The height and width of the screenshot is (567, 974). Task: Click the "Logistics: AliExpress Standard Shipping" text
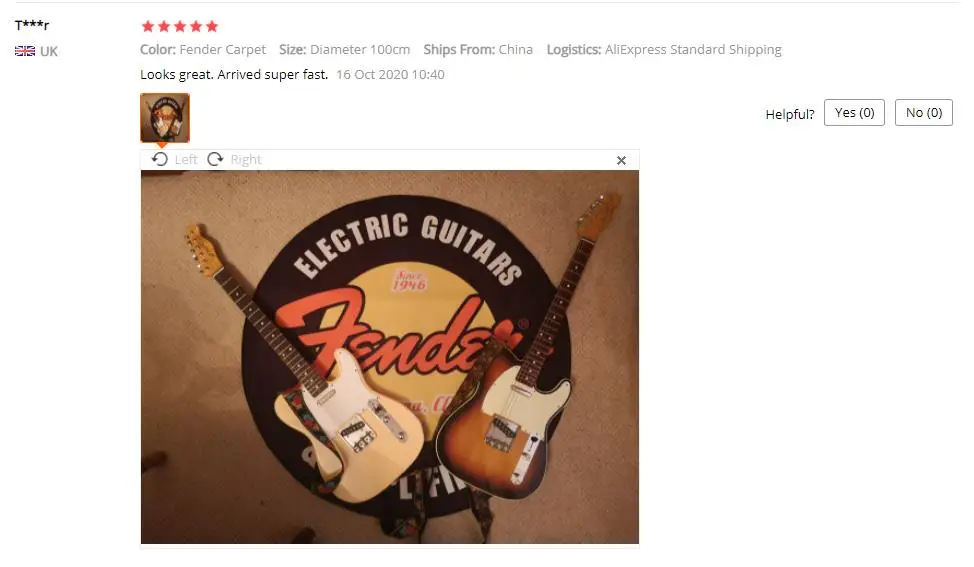pyautogui.click(x=664, y=50)
